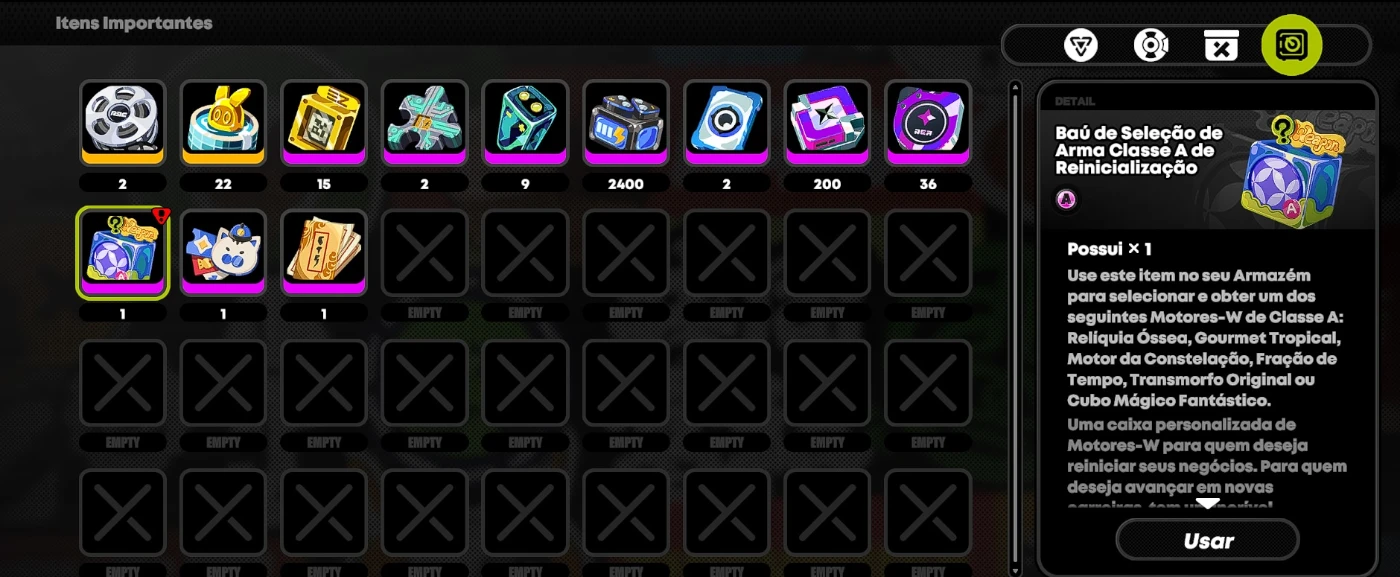1400x577 pixels.
Task: Open the triangle emblem inventory tab
Action: pyautogui.click(x=1081, y=45)
